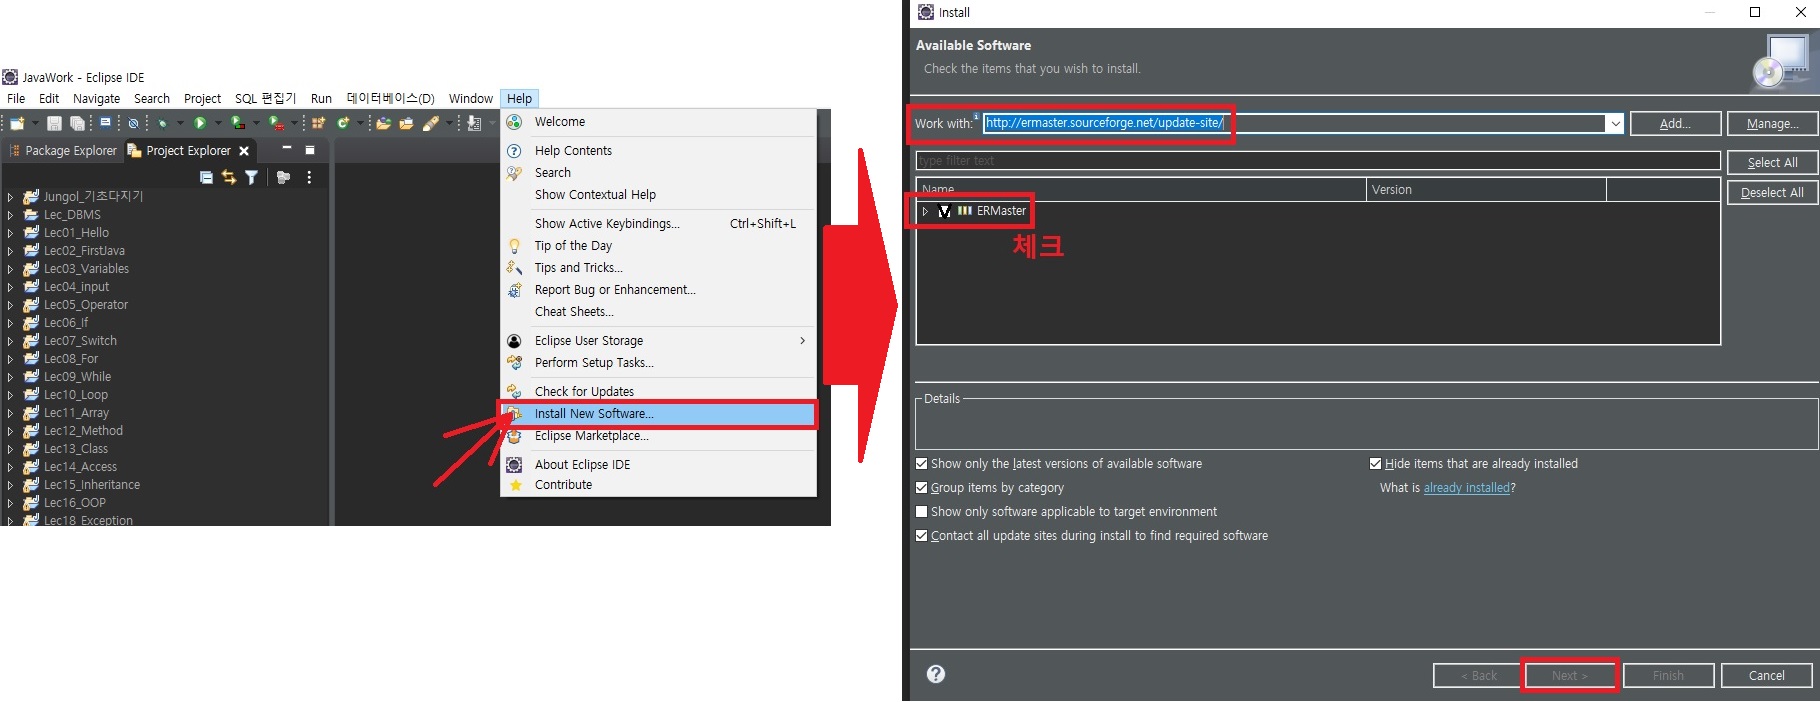This screenshot has height=702, width=1820.
Task: Click the Select Working Set icon
Action: point(283,177)
